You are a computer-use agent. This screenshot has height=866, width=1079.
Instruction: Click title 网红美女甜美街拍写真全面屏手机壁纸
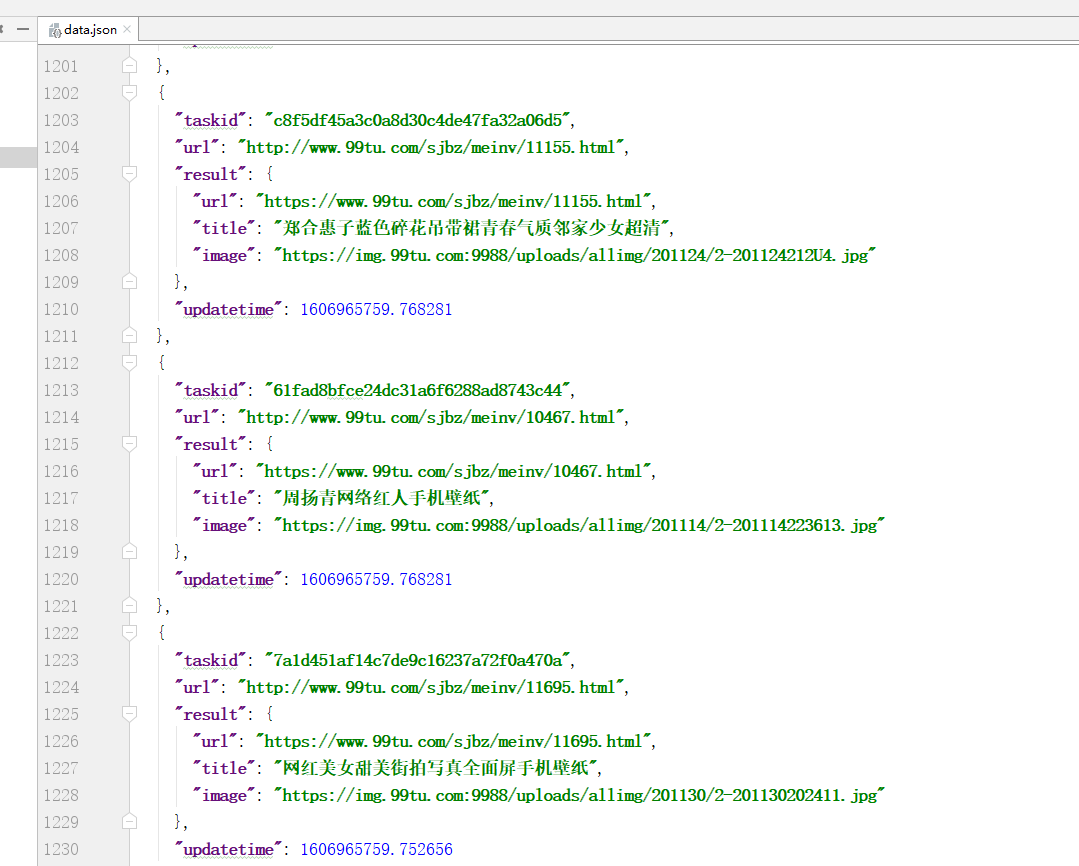pos(436,768)
